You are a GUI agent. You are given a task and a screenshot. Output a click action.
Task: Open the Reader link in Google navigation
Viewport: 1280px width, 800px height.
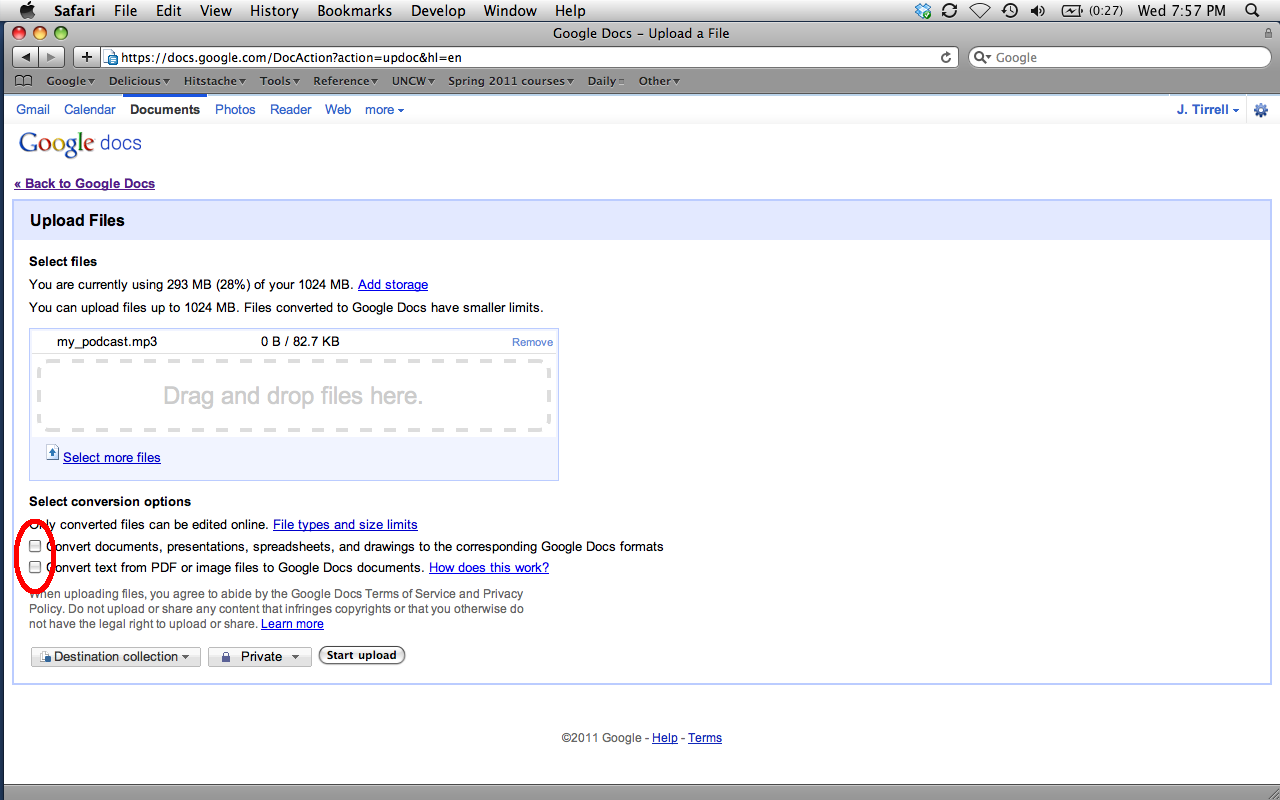291,110
